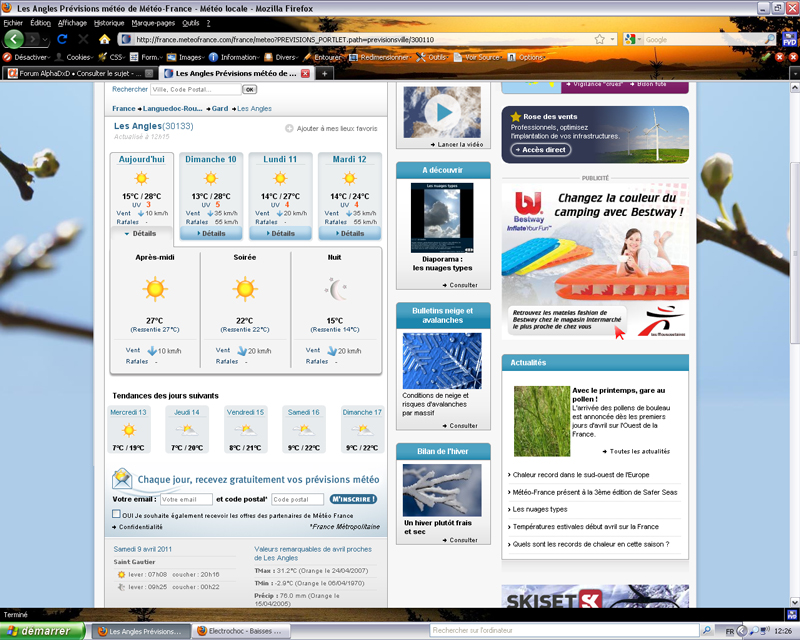This screenshot has width=800, height=640.
Task: Expand Détails for Dimanche 10
Action: coord(211,233)
